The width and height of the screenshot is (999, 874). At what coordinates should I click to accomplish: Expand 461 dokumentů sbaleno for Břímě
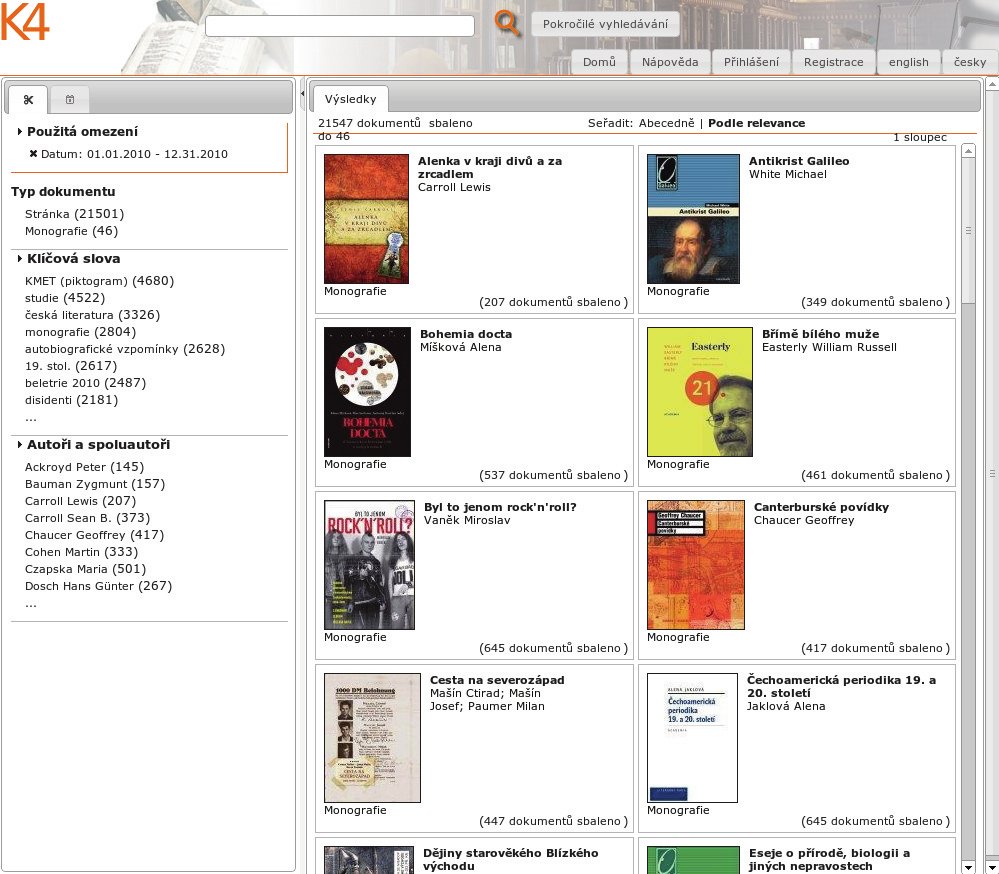[x=875, y=475]
